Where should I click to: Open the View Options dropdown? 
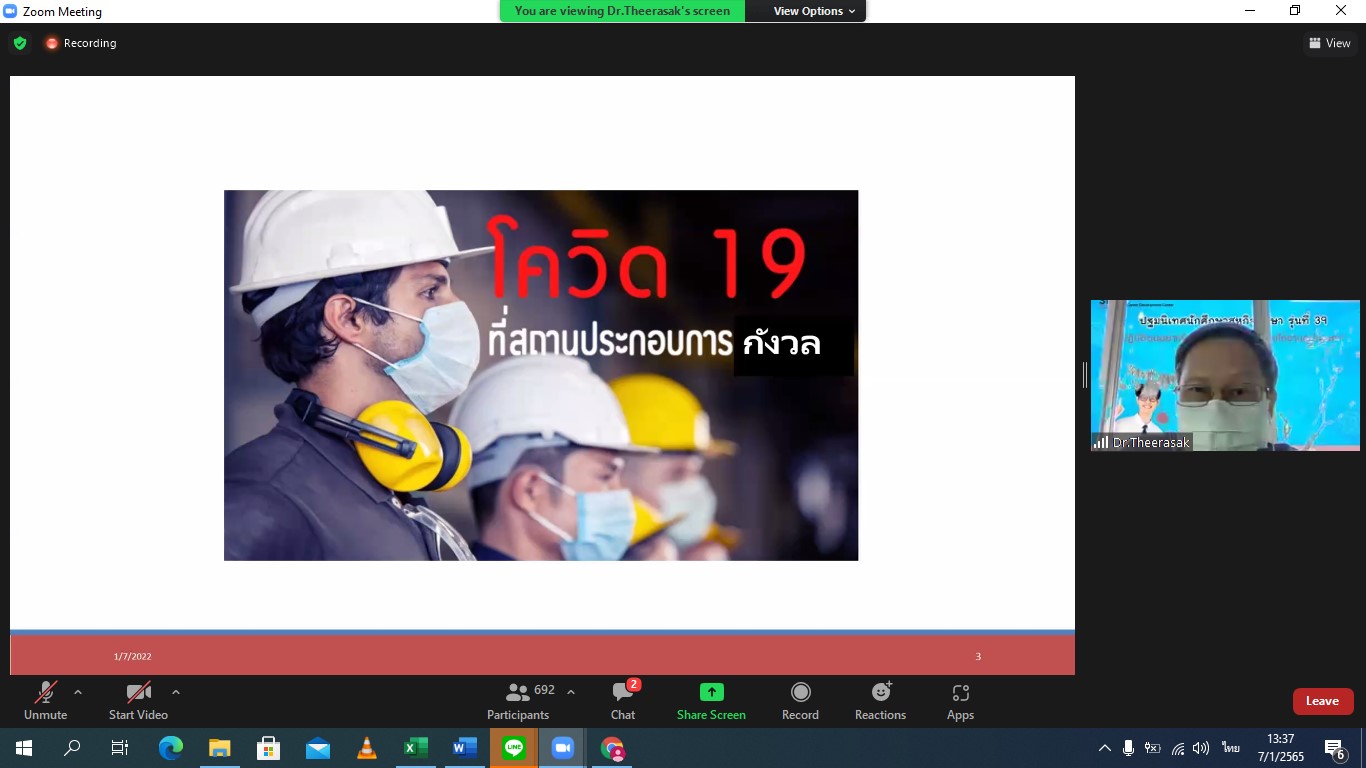tap(814, 11)
